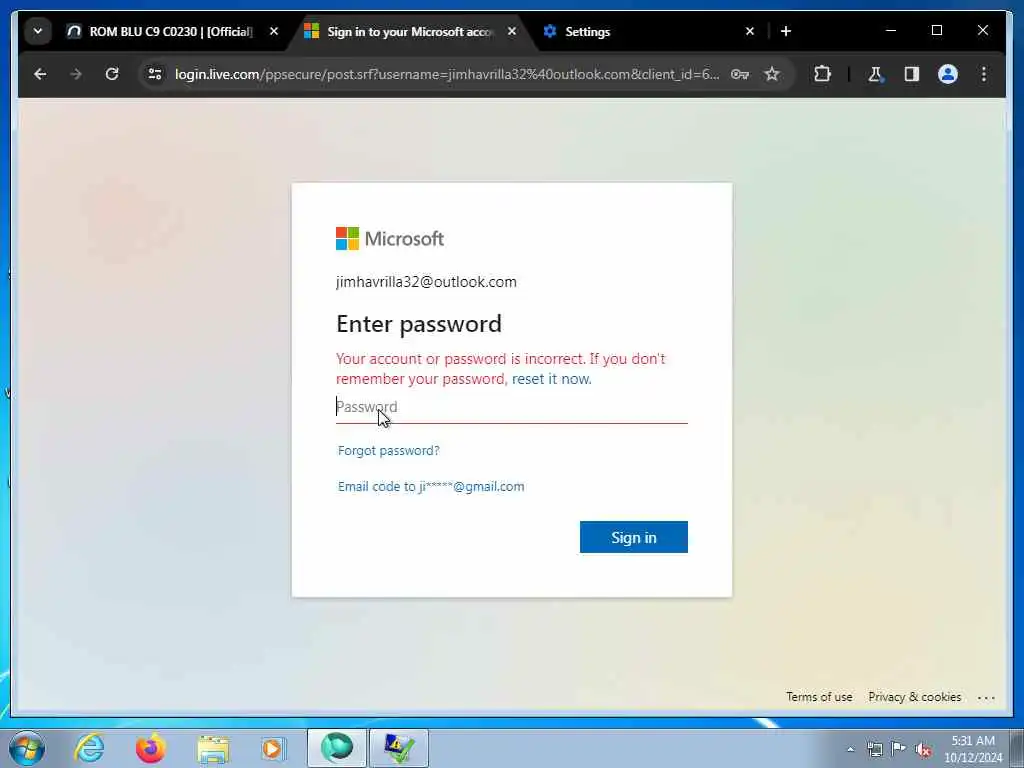Open a new browser tab

pyautogui.click(x=786, y=31)
